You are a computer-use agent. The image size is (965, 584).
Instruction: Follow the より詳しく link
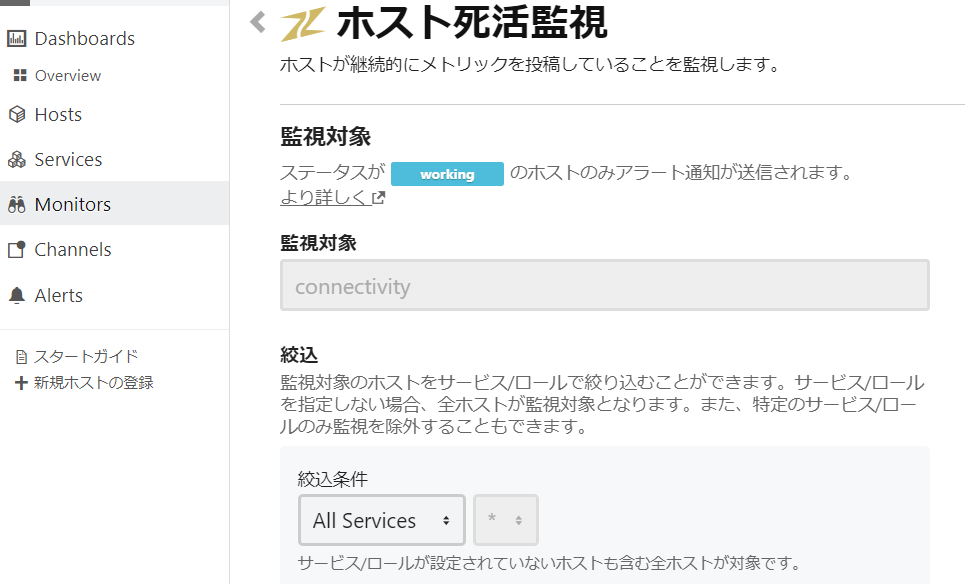(x=326, y=198)
